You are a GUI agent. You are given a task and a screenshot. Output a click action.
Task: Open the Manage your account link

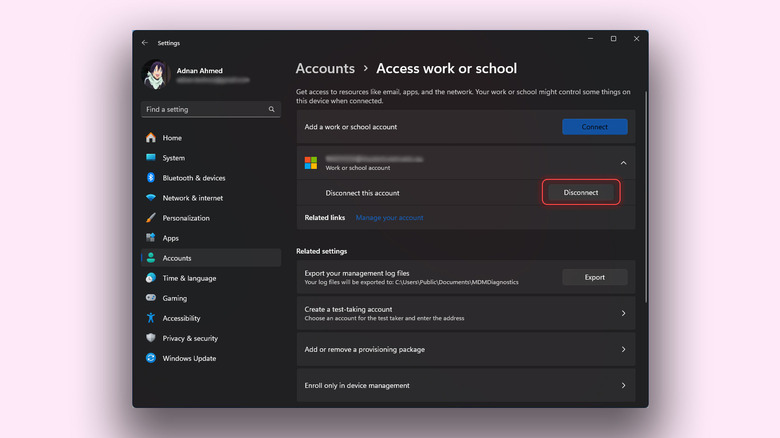tap(389, 217)
